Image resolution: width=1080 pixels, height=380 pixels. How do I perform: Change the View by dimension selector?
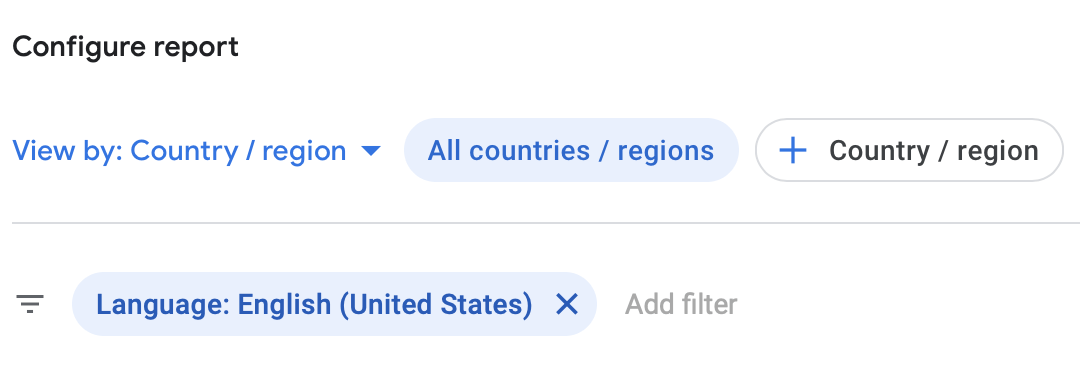pos(196,151)
